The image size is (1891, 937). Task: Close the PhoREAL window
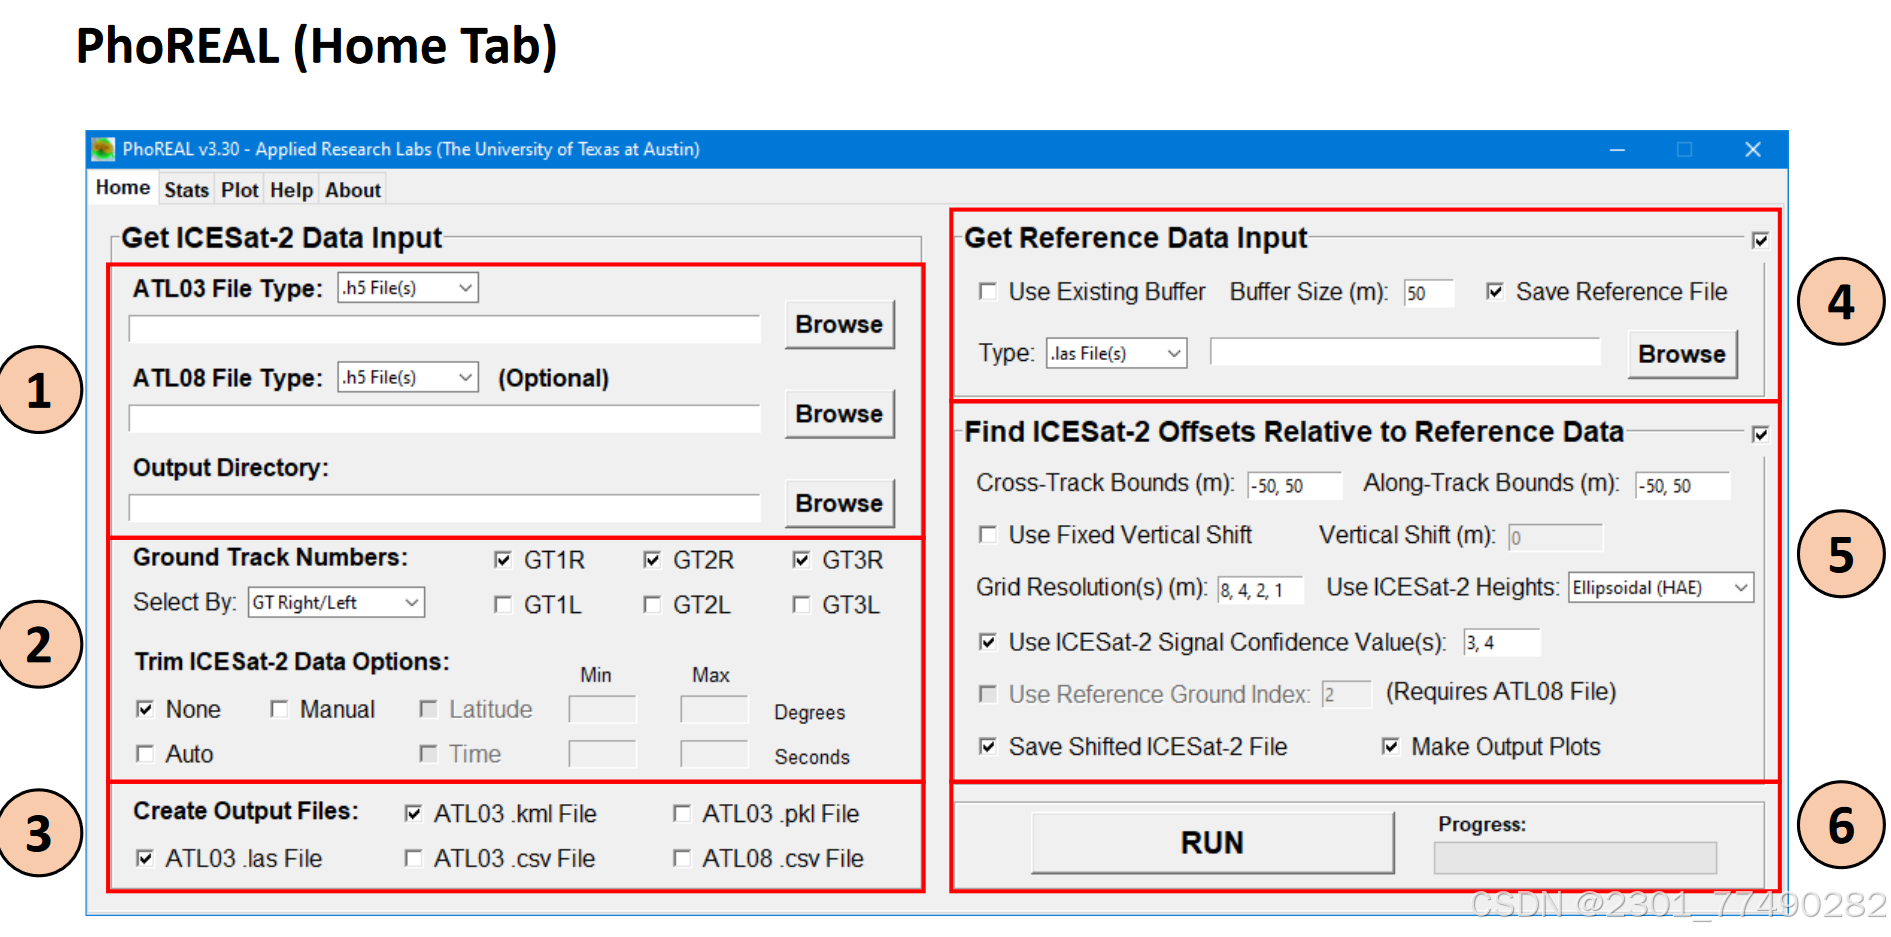point(1752,150)
